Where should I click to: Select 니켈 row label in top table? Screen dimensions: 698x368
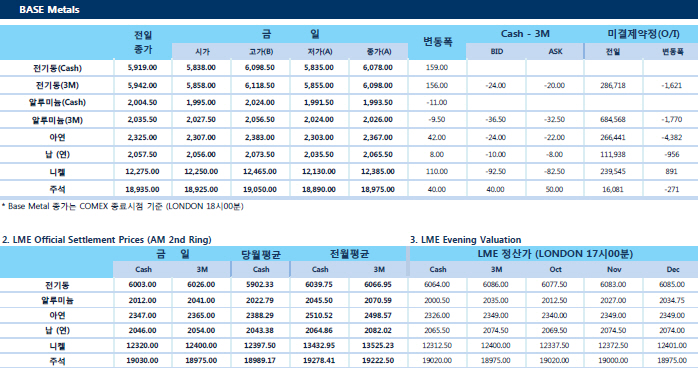[57, 172]
